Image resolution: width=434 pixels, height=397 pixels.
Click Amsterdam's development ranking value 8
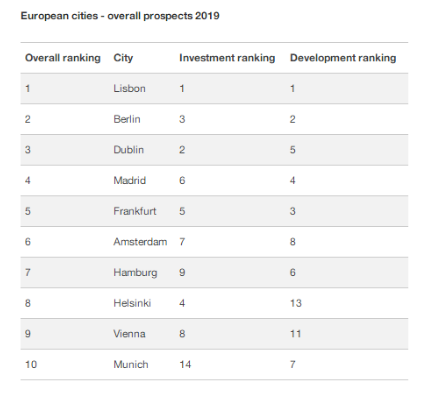tap(292, 242)
